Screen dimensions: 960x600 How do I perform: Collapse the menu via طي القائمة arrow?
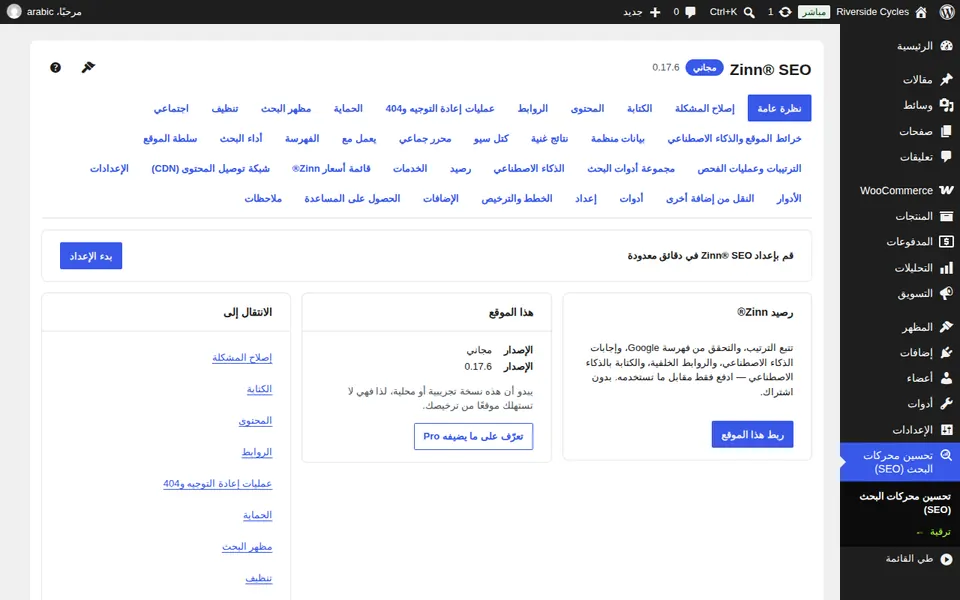coord(947,558)
